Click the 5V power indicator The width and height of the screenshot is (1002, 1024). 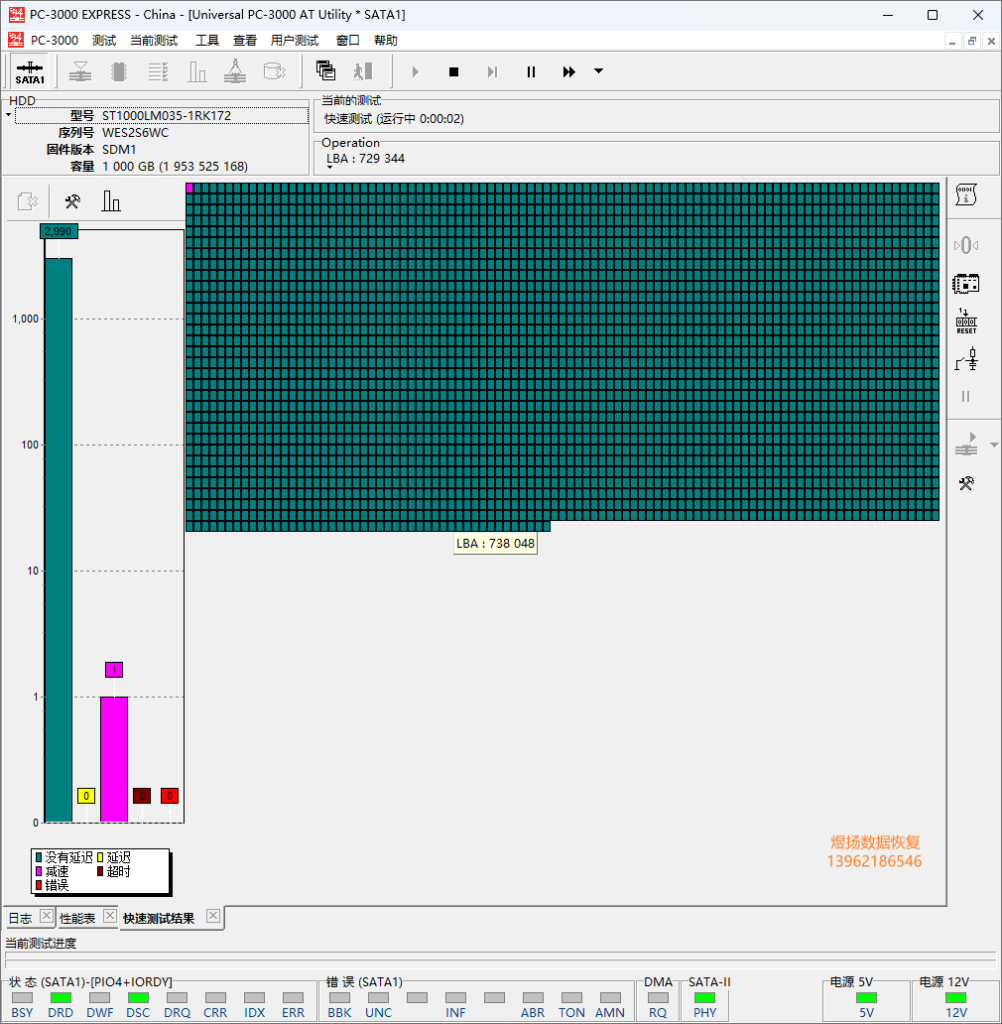click(x=866, y=998)
